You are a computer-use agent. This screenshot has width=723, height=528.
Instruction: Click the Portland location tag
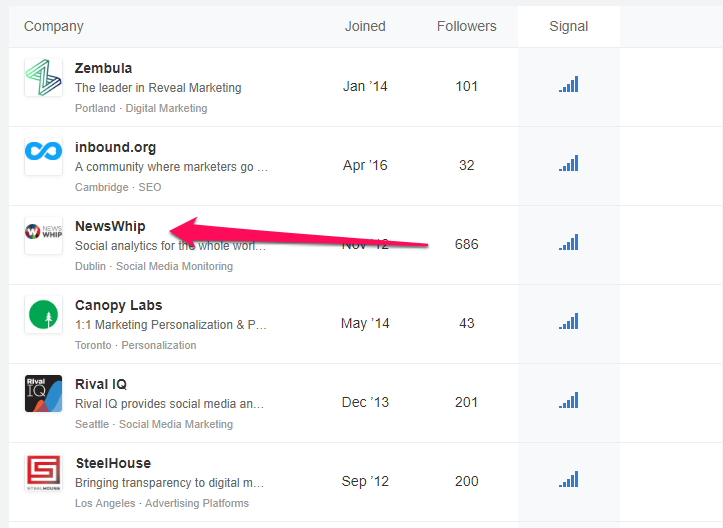pyautogui.click(x=95, y=108)
